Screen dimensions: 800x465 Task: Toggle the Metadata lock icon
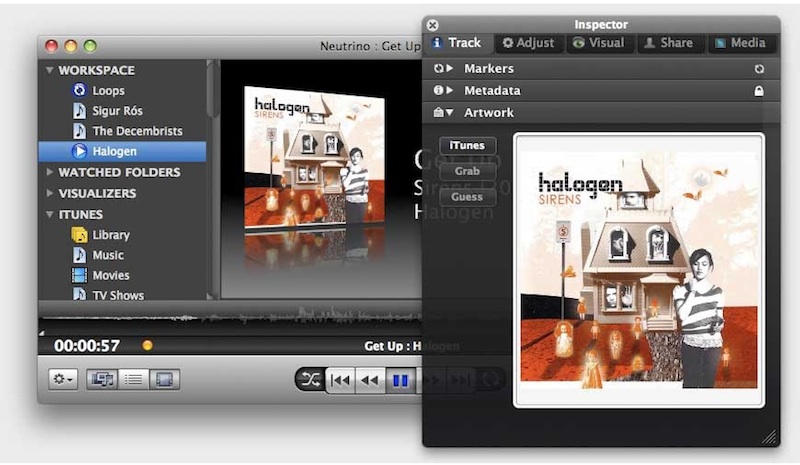tap(759, 91)
